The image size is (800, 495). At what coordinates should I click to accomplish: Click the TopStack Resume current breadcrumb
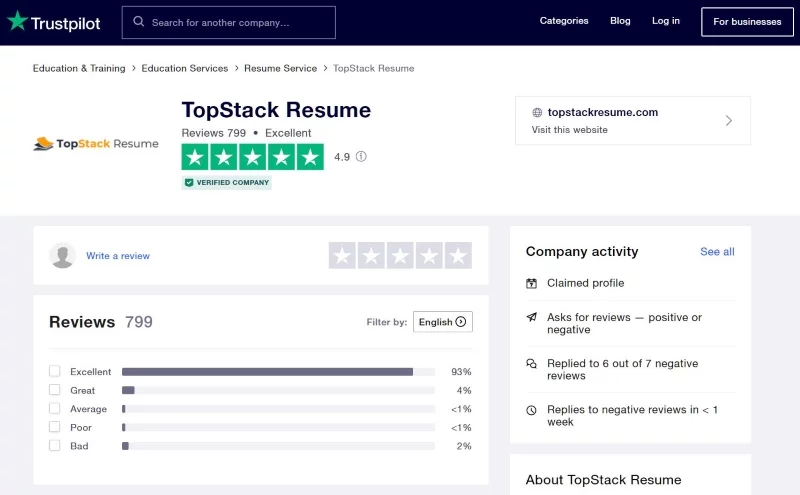[374, 68]
